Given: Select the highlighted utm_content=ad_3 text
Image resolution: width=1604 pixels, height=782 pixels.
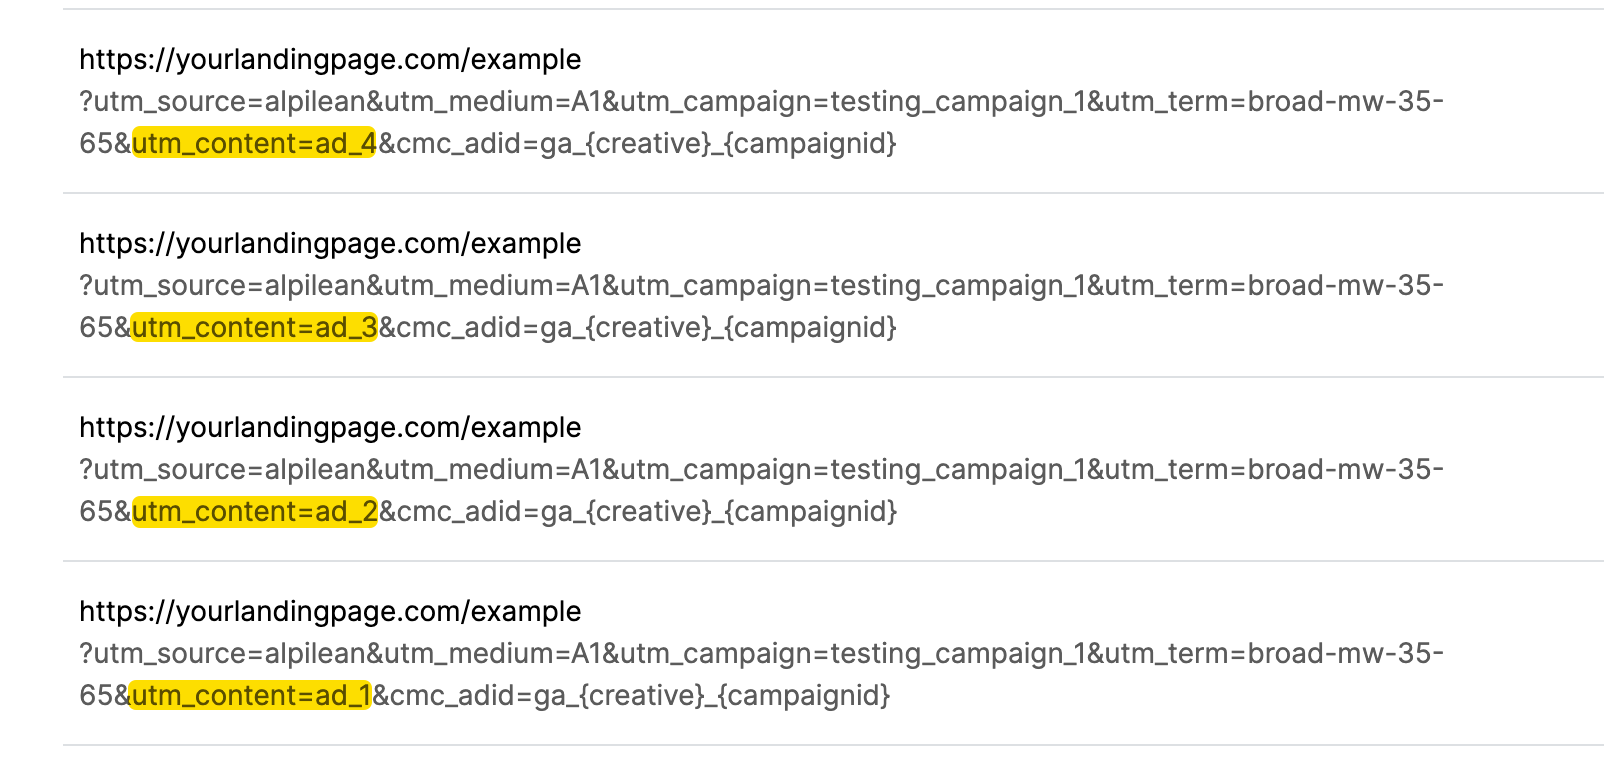Looking at the screenshot, I should click(x=254, y=328).
